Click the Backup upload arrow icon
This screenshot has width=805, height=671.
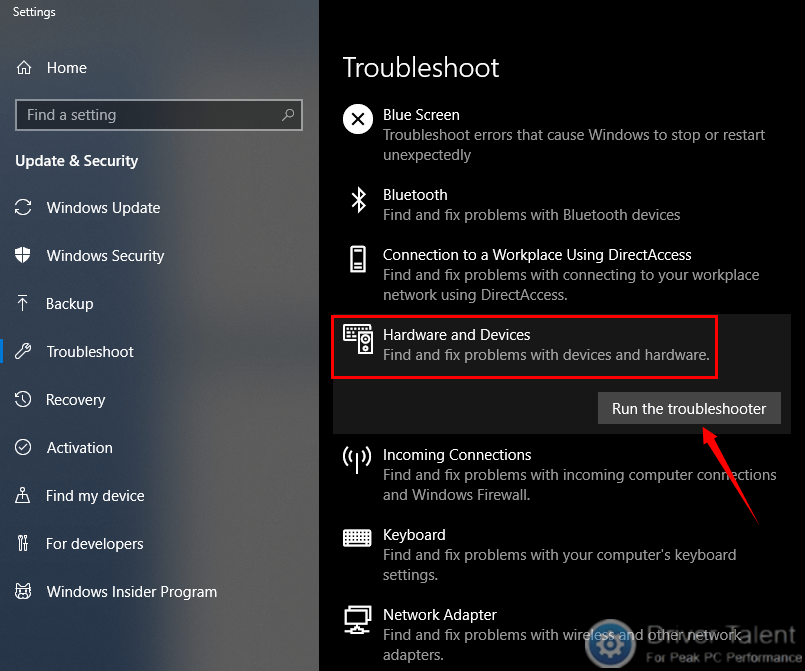pyautogui.click(x=23, y=303)
